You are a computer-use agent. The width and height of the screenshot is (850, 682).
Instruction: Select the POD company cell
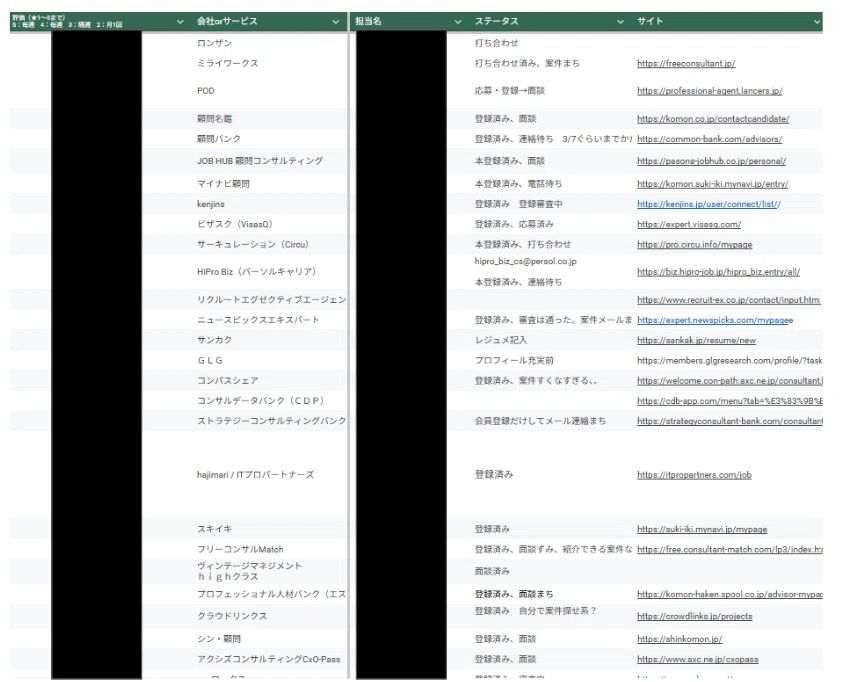click(205, 91)
